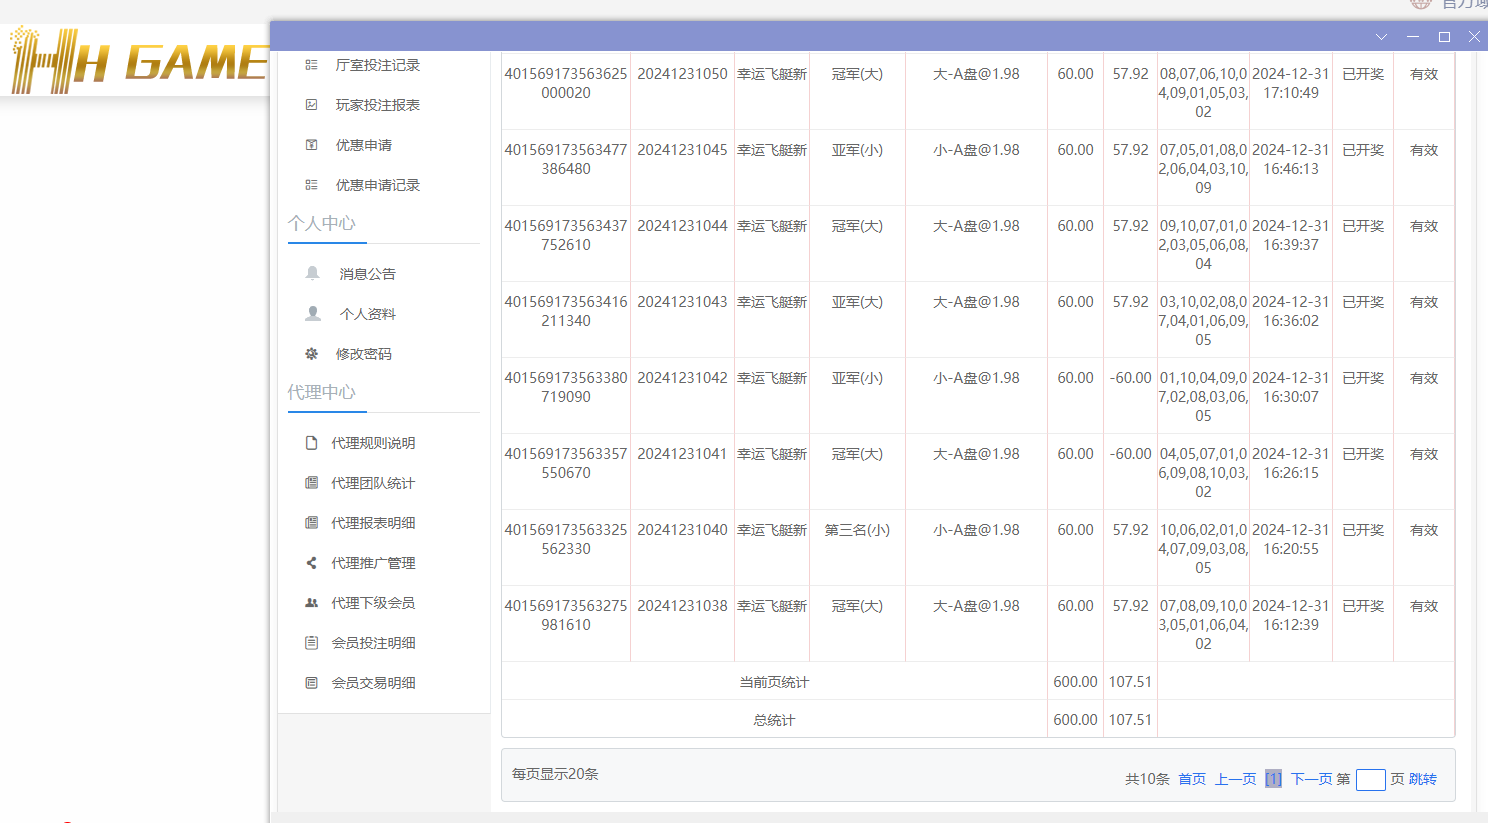Select the 会员投注明细 document icon
This screenshot has height=823, width=1488.
point(311,643)
